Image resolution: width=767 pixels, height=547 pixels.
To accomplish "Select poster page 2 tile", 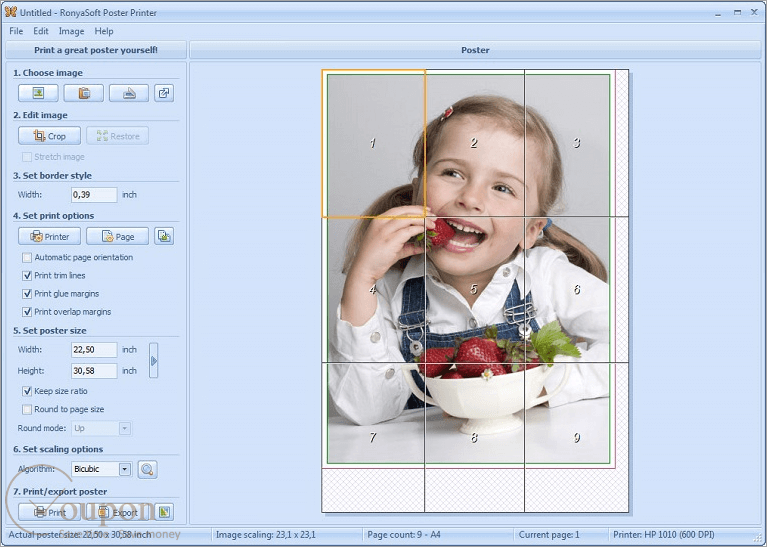I will click(x=474, y=143).
